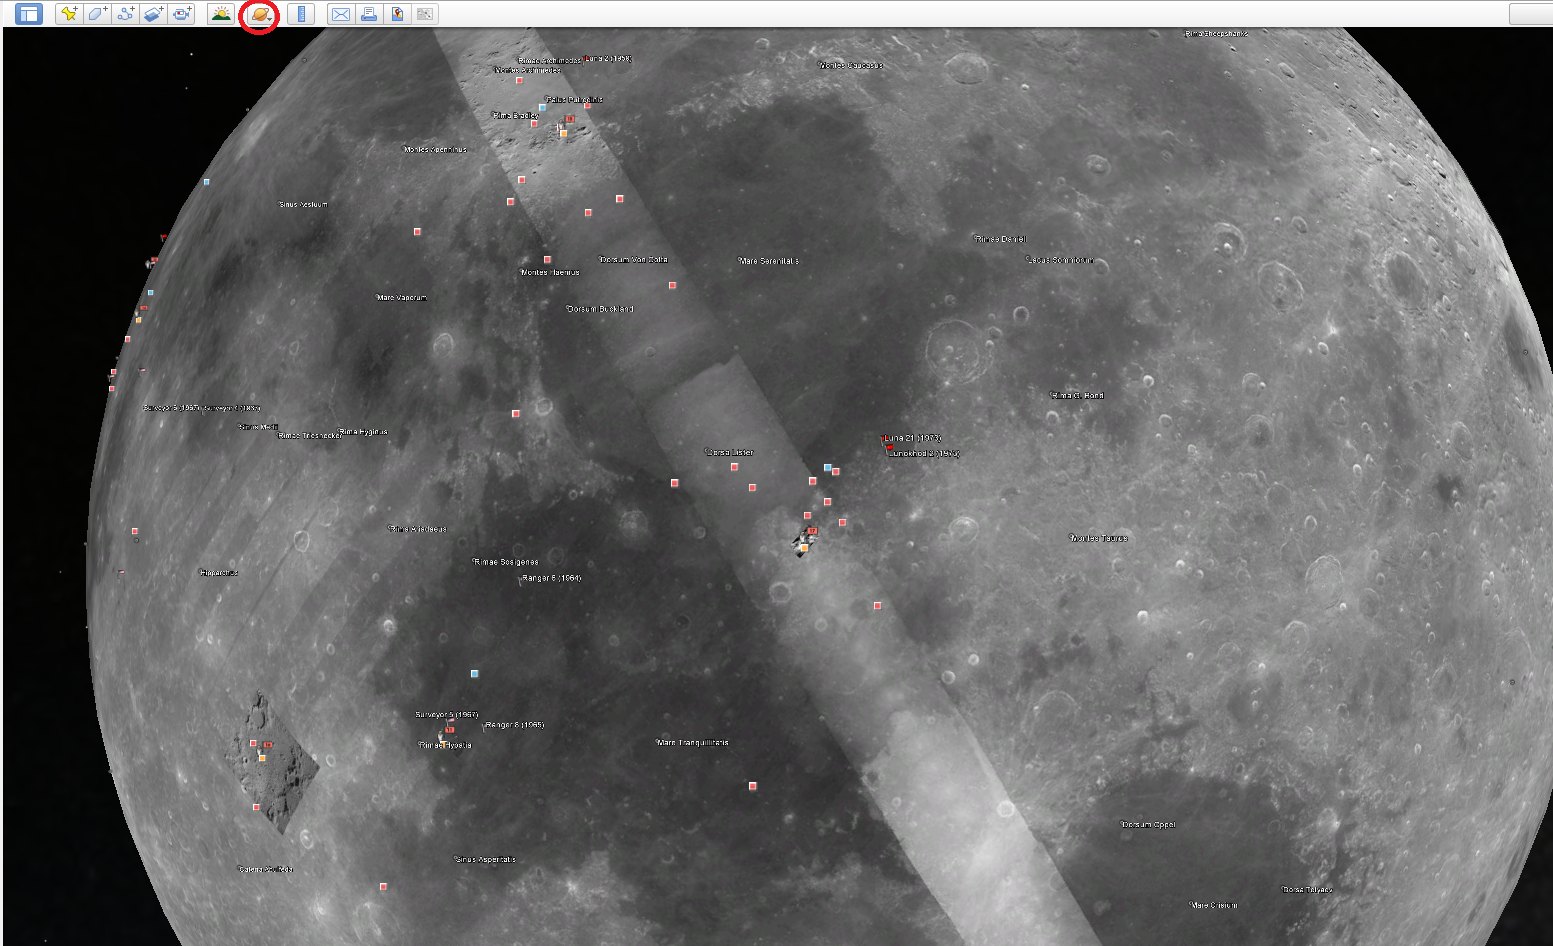Screen dimensions: 1553x946
Task: Click the Email envelope icon
Action: coord(341,14)
